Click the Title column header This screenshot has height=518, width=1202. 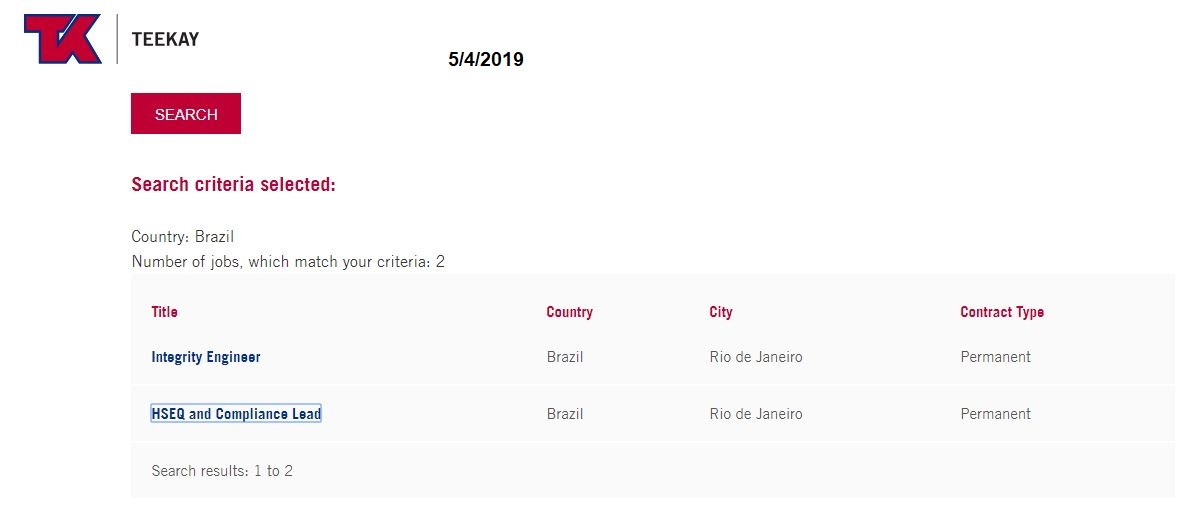(164, 312)
